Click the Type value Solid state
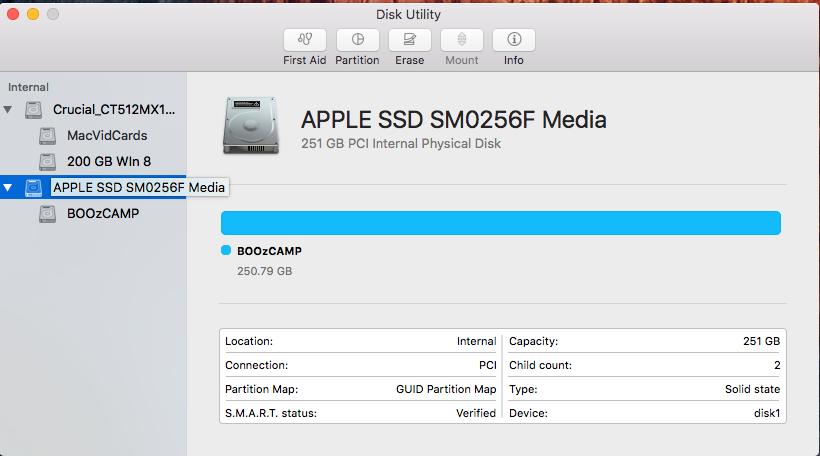Image resolution: width=820 pixels, height=456 pixels. (753, 390)
